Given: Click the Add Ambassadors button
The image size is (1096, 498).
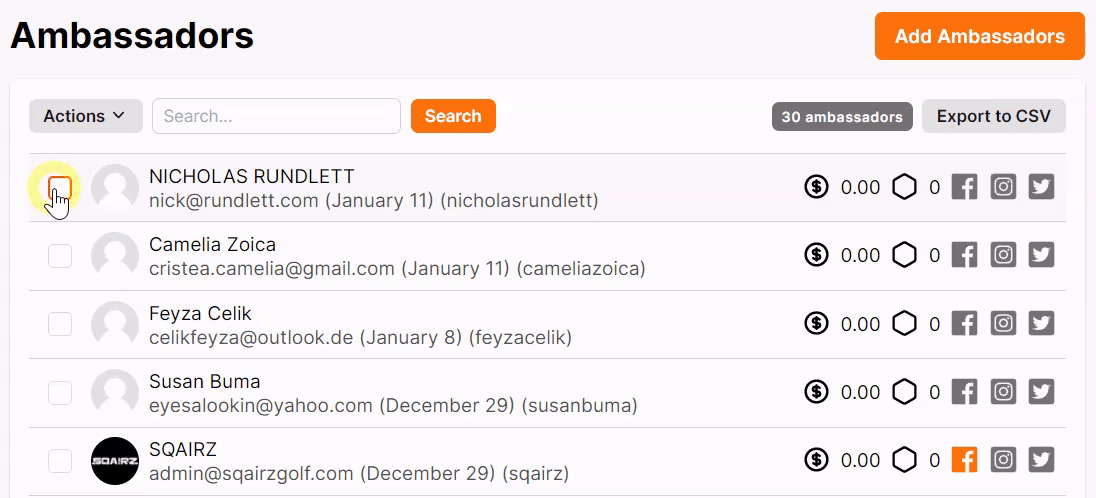Looking at the screenshot, I should 979,36.
